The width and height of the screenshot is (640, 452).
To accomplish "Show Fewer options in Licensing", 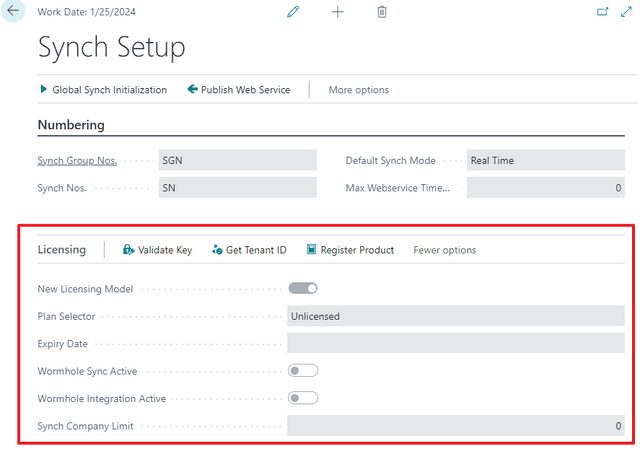I will point(444,250).
